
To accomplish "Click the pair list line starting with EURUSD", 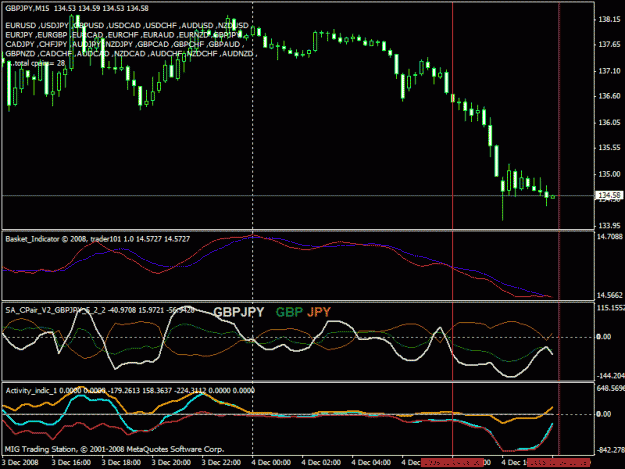I will pos(127,26).
